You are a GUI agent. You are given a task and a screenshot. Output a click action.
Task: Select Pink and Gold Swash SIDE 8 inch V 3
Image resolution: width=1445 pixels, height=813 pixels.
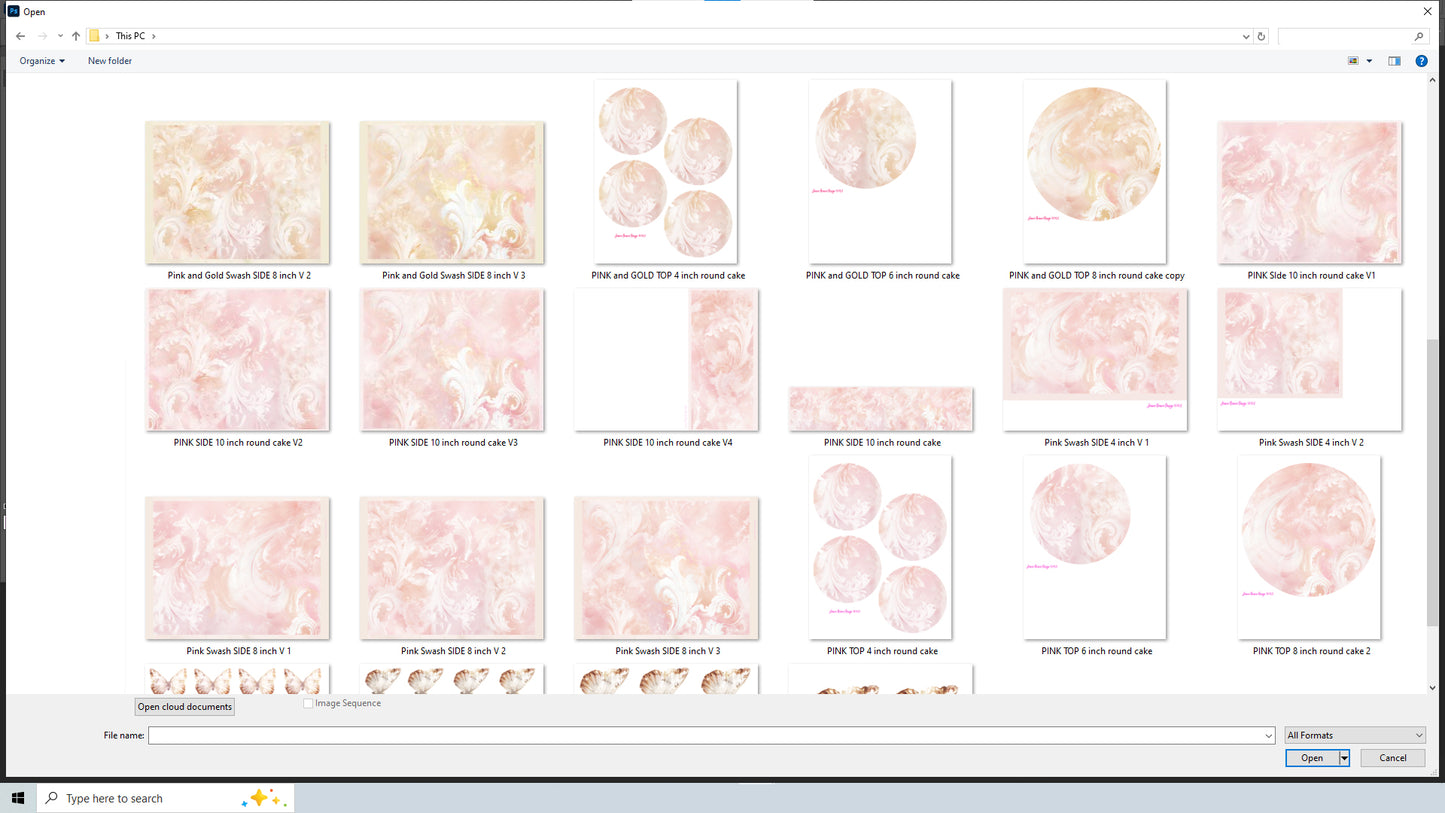(453, 201)
